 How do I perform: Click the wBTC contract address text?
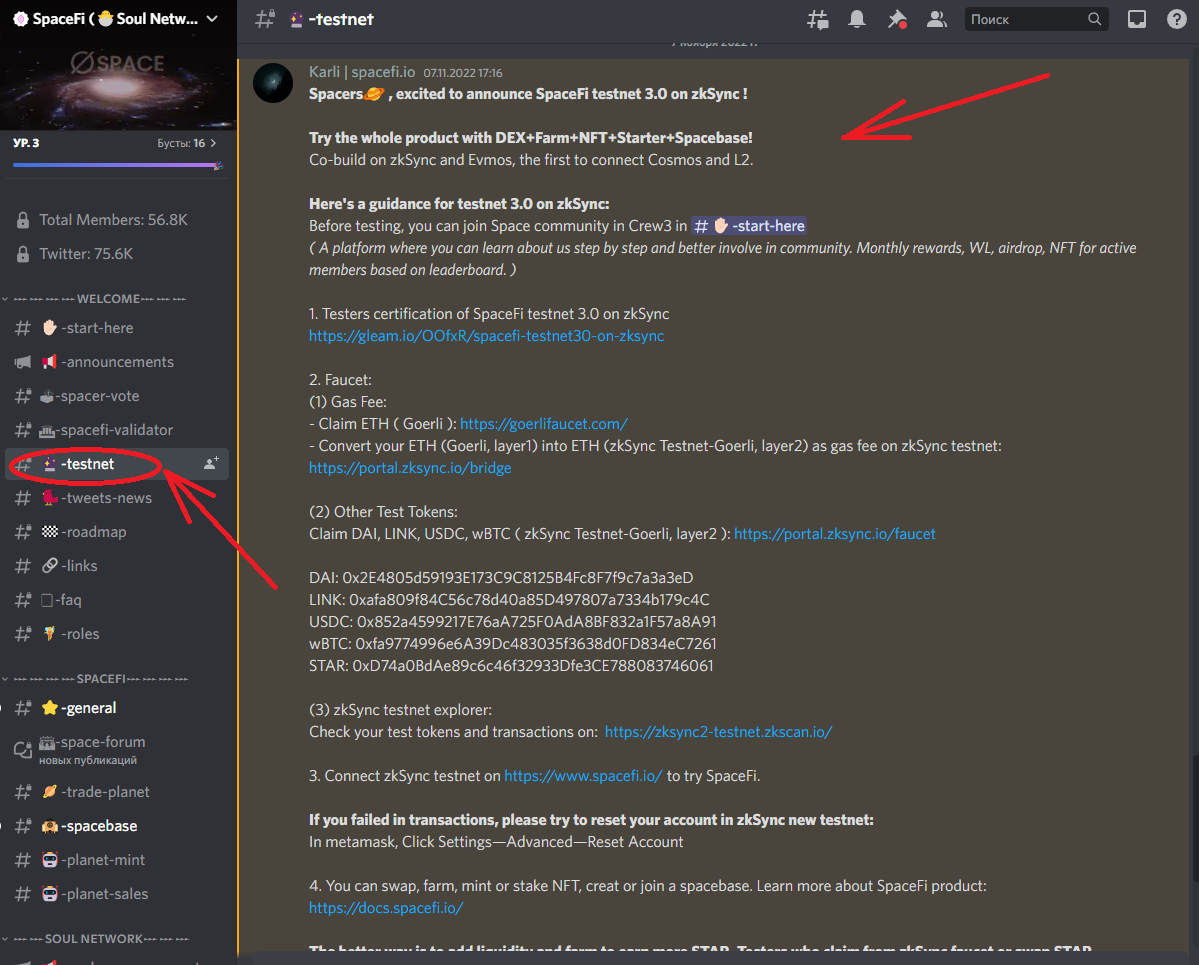tap(535, 644)
